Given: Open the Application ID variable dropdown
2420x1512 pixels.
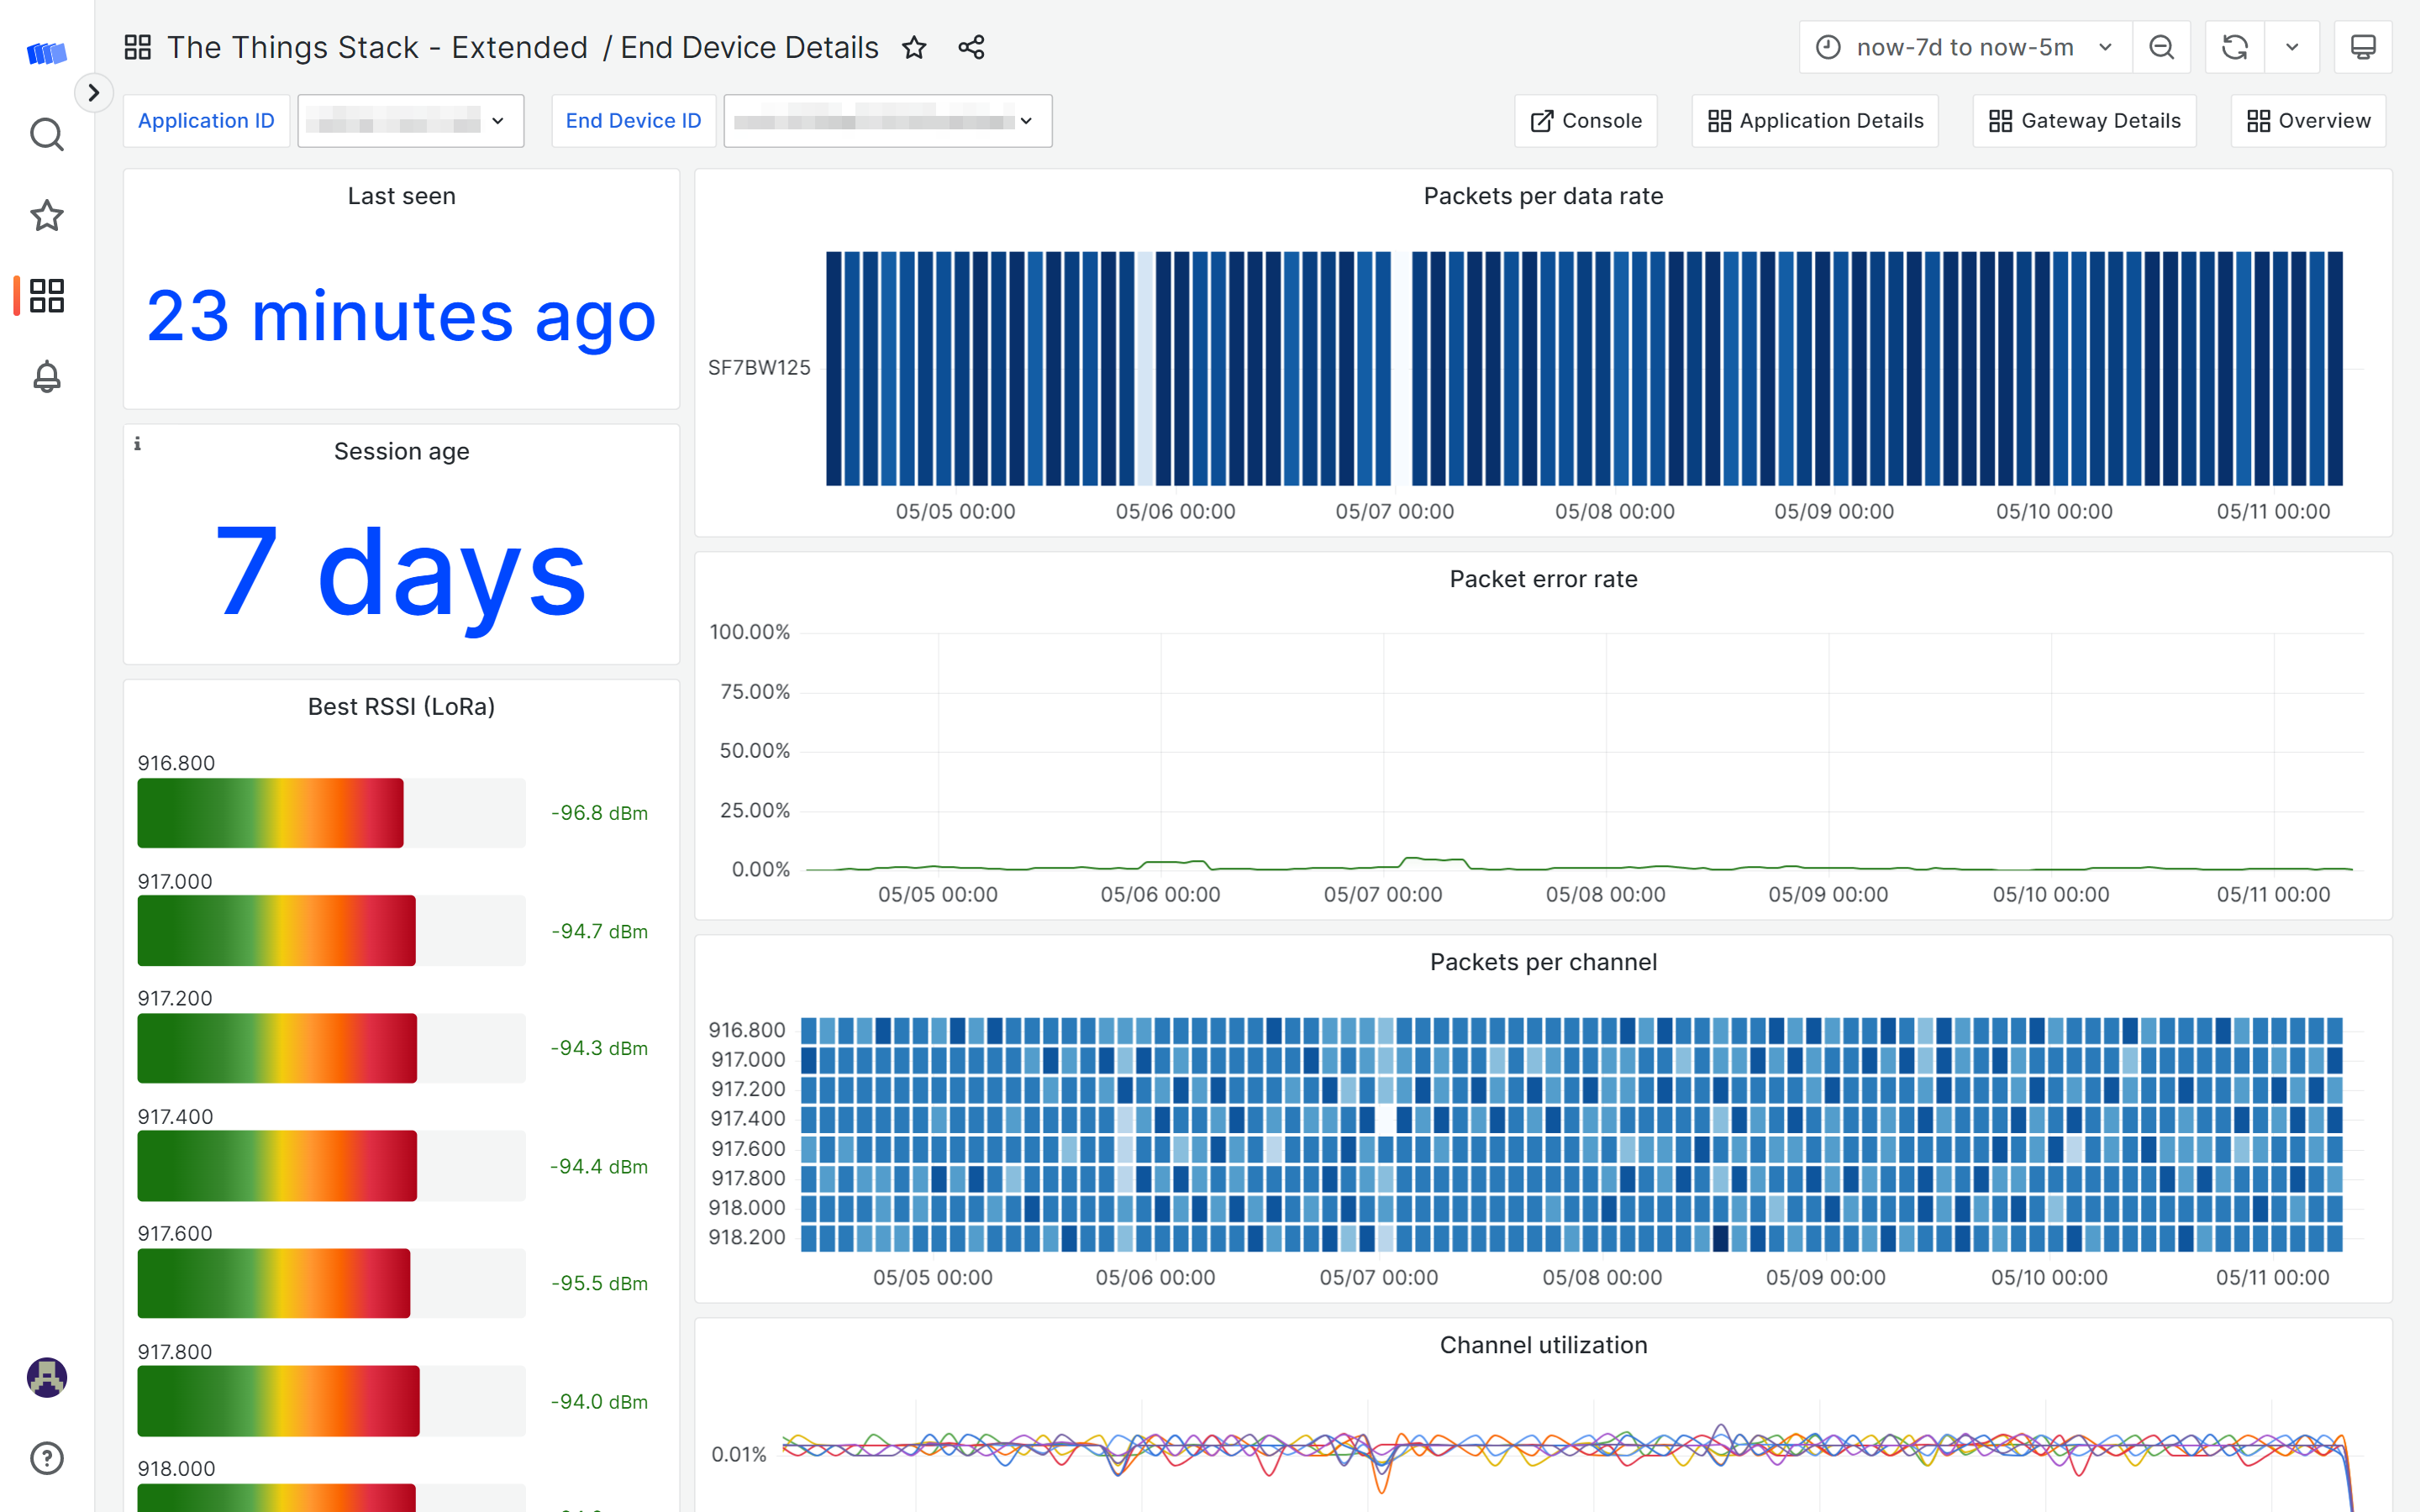Looking at the screenshot, I should coord(410,121).
